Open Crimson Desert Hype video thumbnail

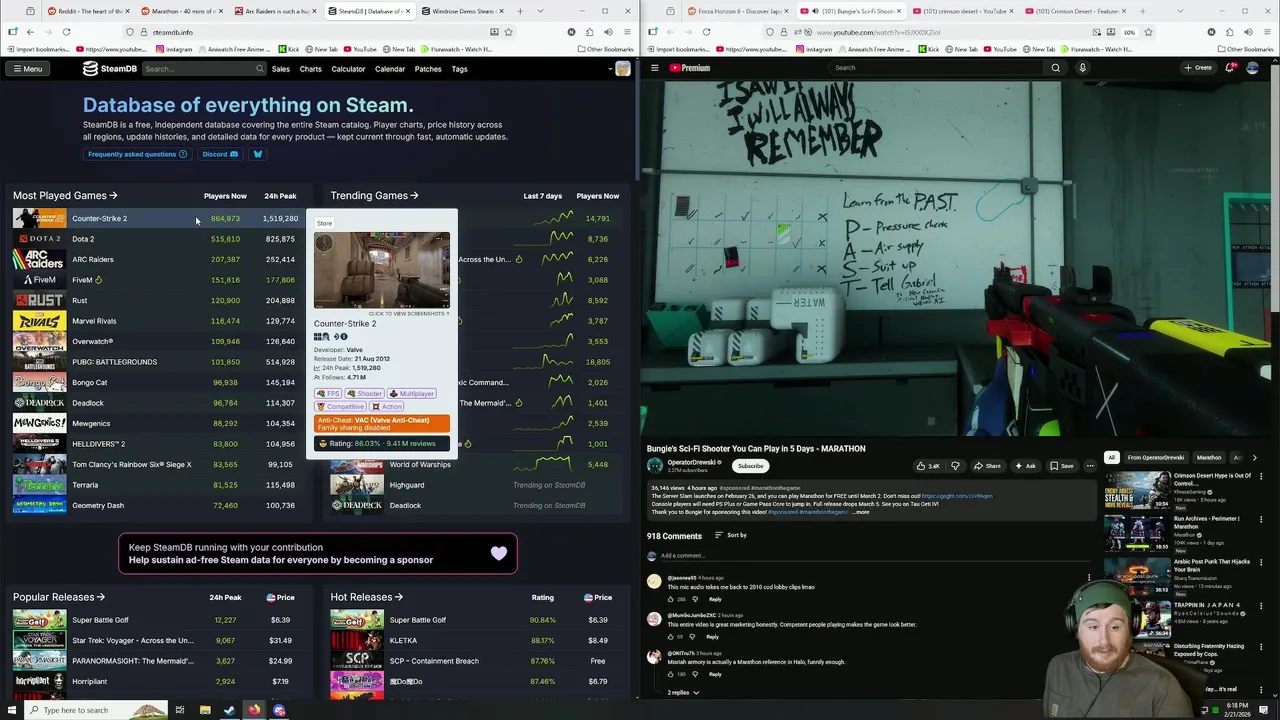pos(1136,489)
